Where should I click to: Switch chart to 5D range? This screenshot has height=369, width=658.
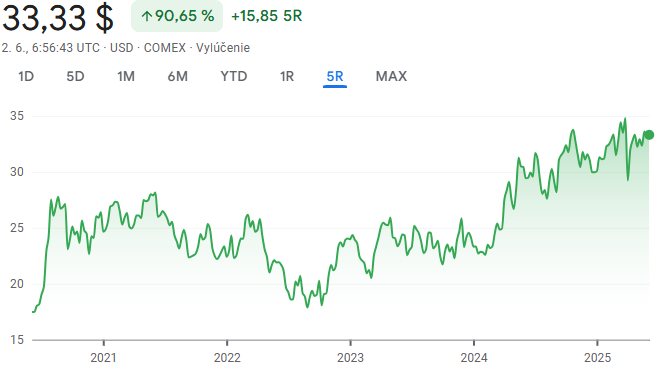(75, 76)
